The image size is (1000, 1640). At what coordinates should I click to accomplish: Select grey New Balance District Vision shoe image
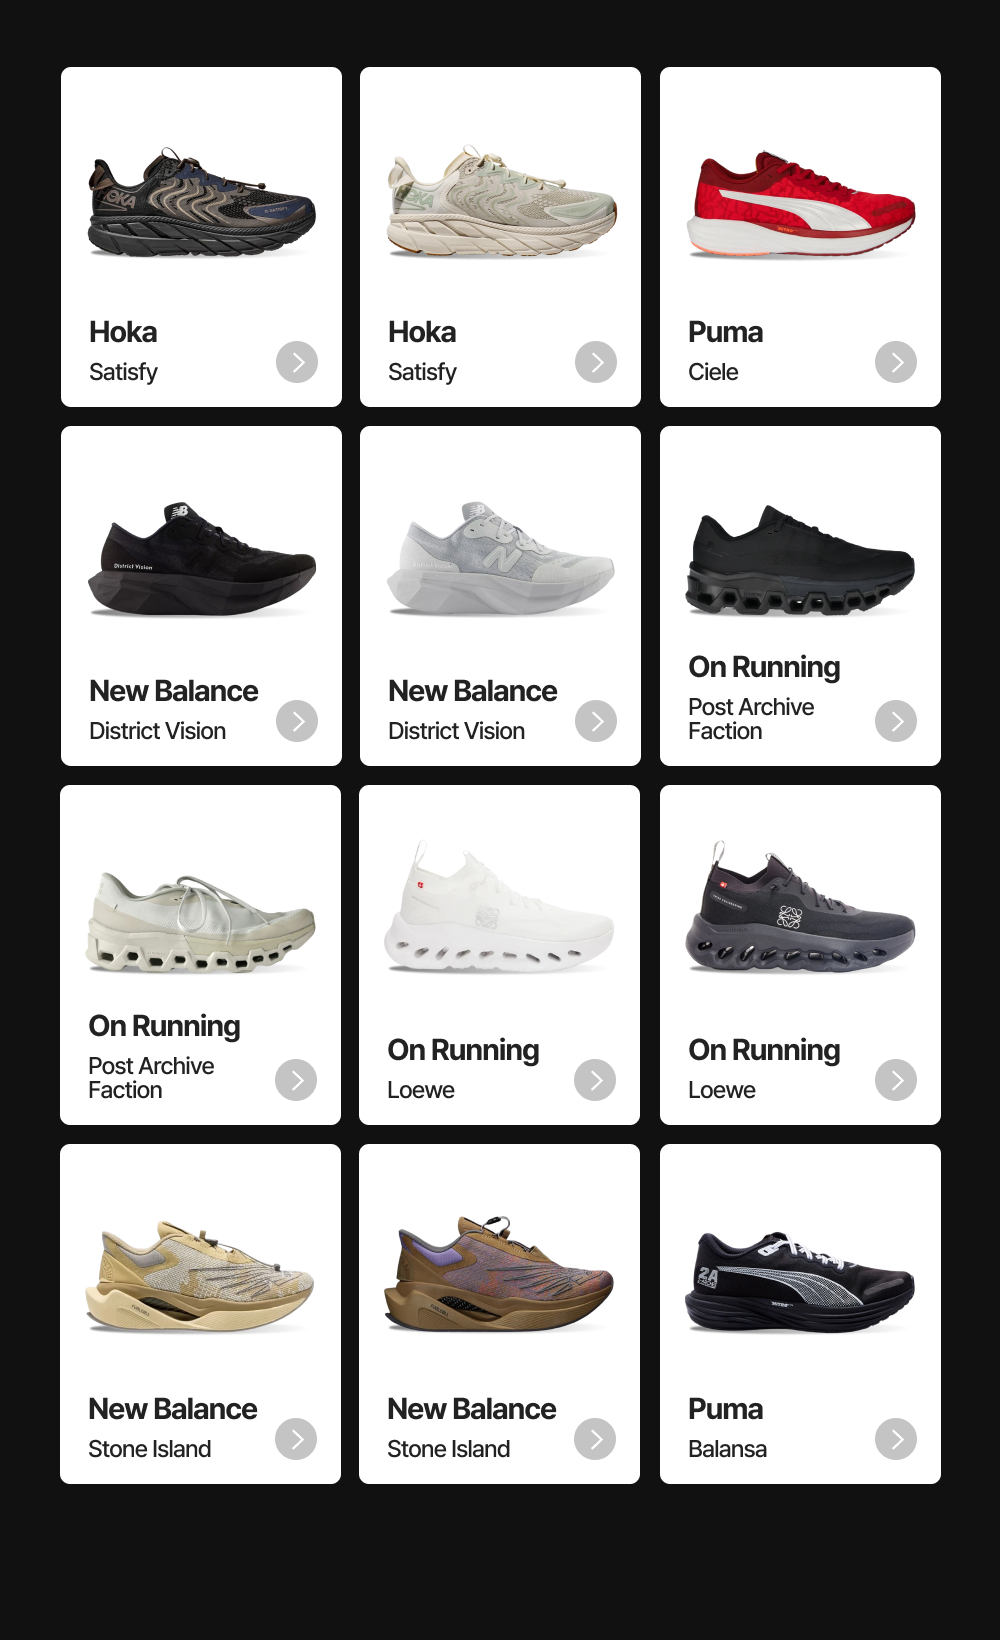pos(500,558)
